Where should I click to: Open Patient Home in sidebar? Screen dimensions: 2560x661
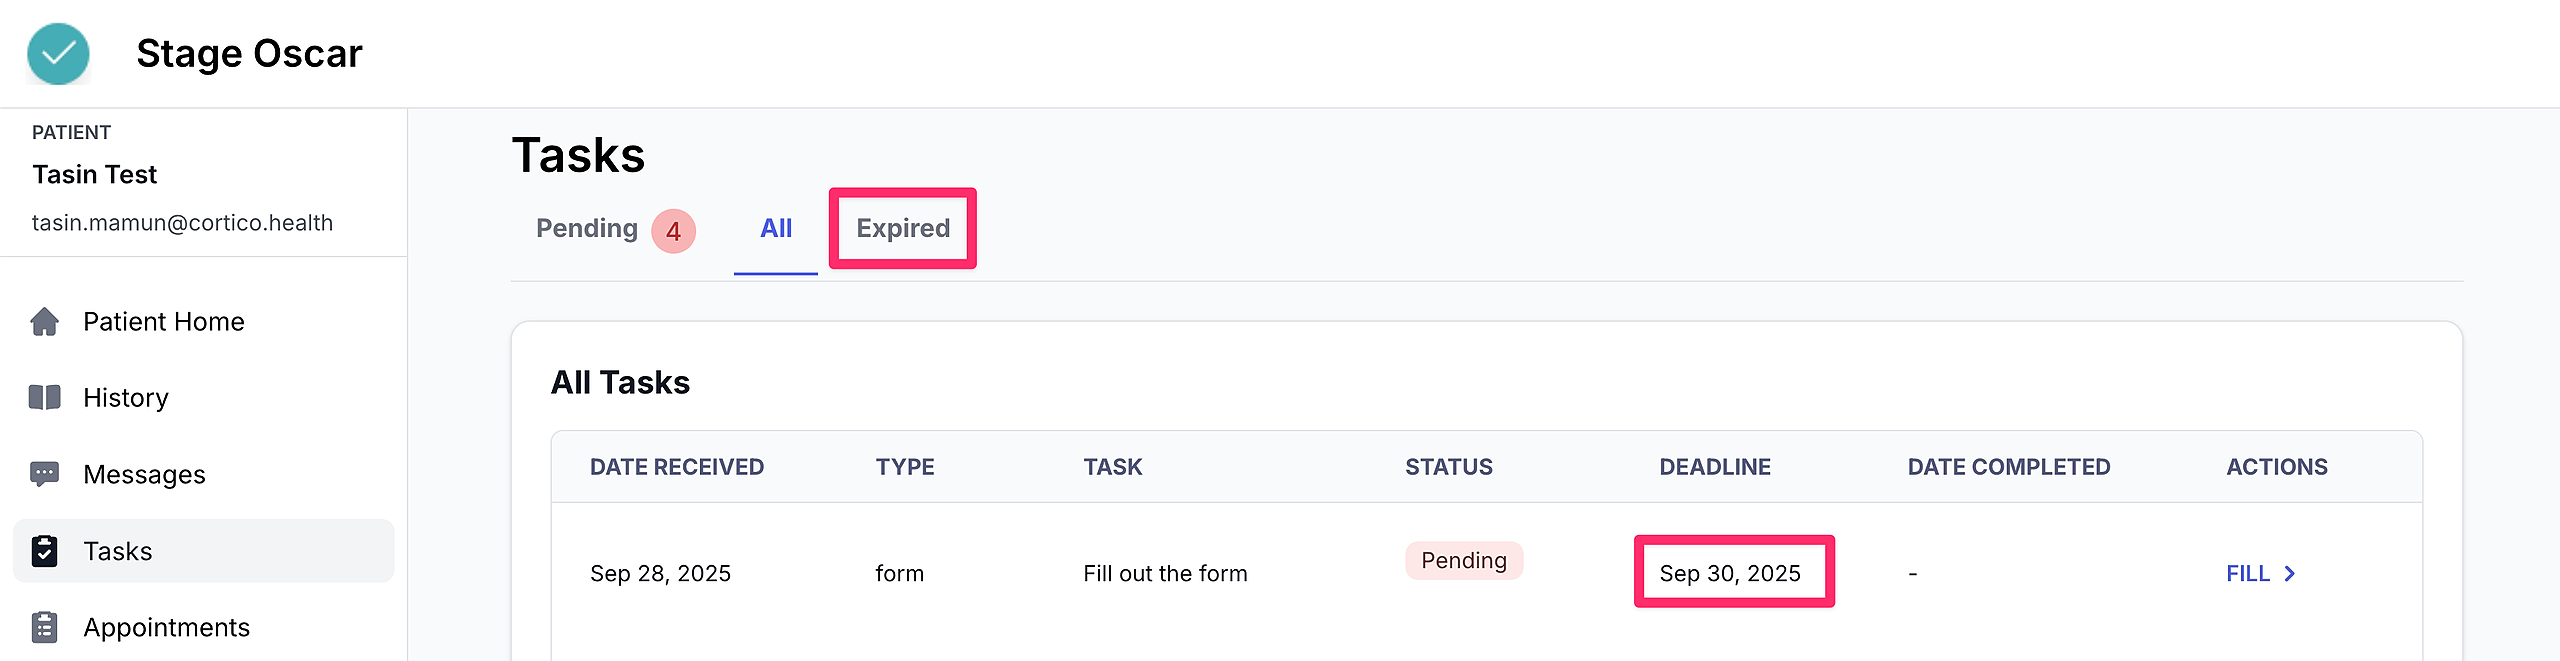164,322
